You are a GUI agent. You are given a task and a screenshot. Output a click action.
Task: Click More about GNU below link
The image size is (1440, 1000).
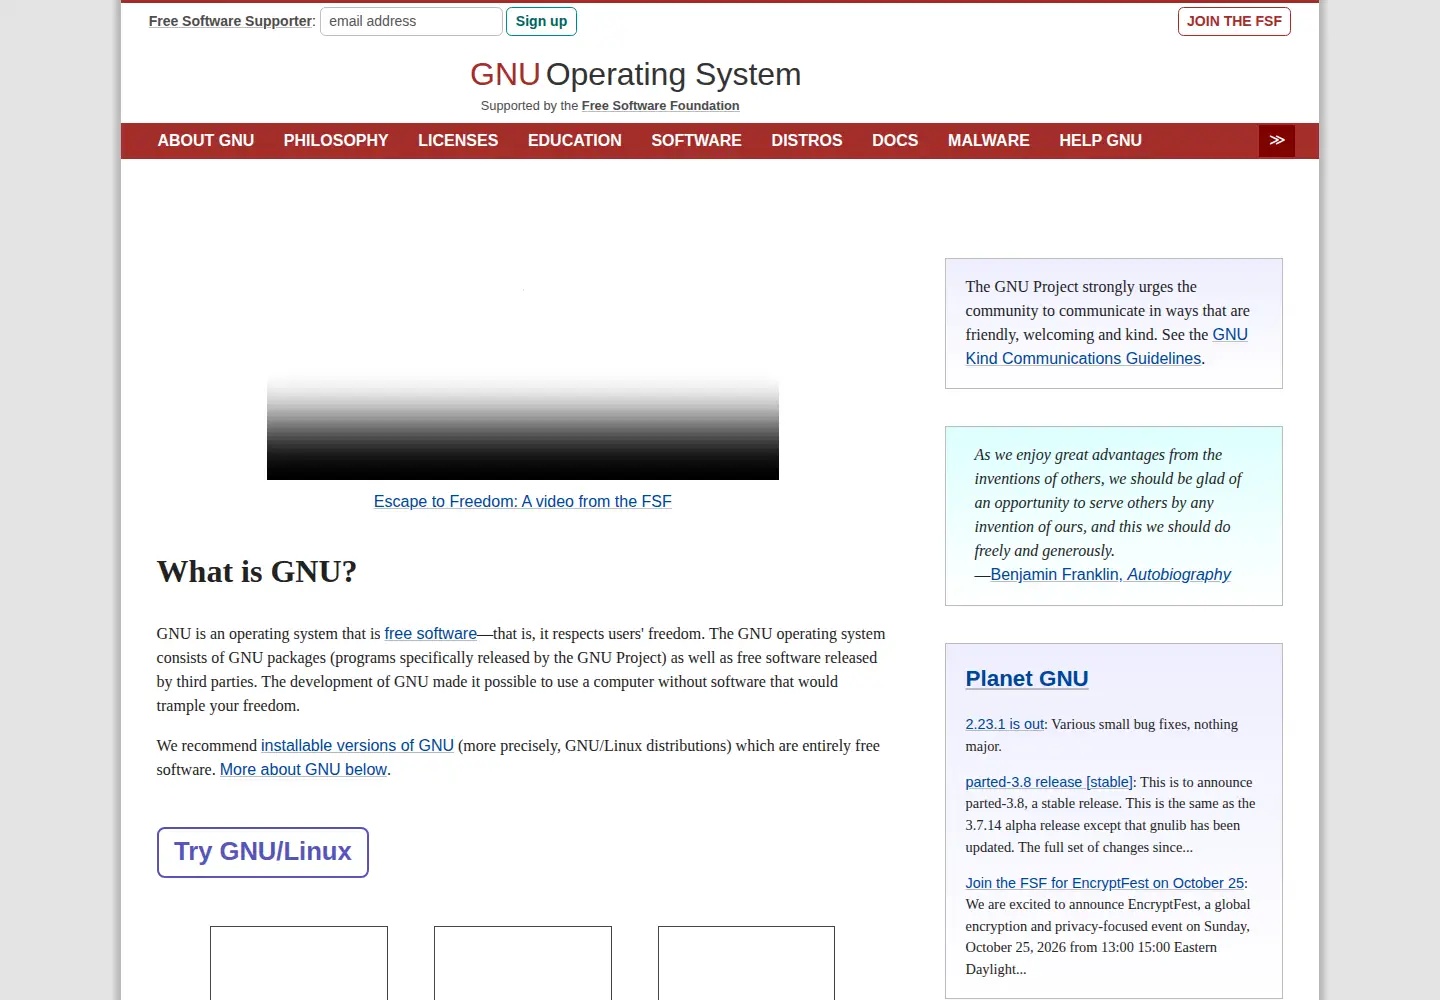coord(303,769)
